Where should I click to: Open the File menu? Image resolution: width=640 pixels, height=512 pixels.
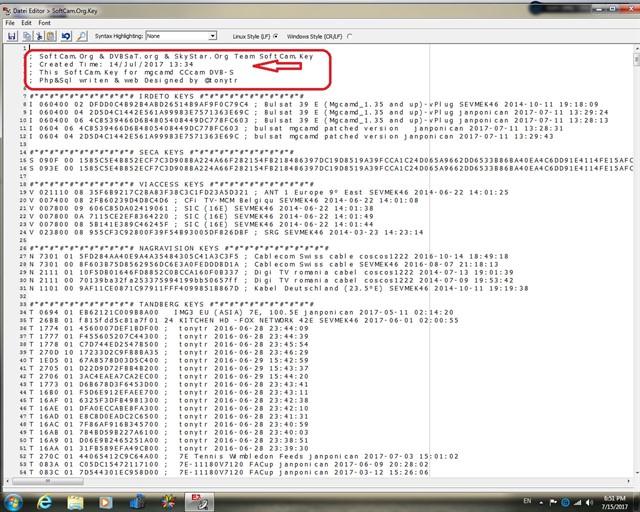10,23
